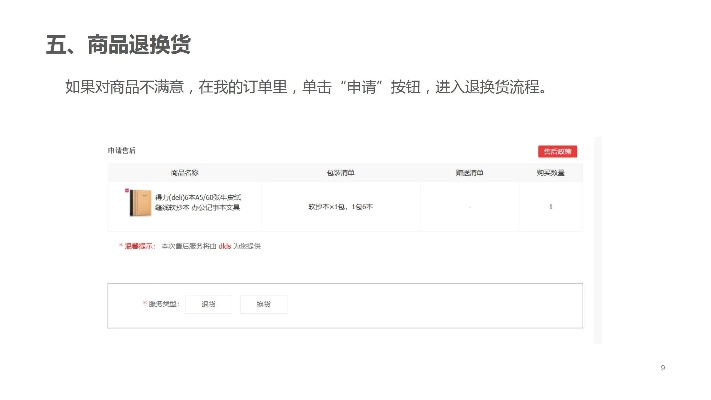Click the 申请售后 section heading
The height and width of the screenshot is (400, 711).
click(122, 151)
